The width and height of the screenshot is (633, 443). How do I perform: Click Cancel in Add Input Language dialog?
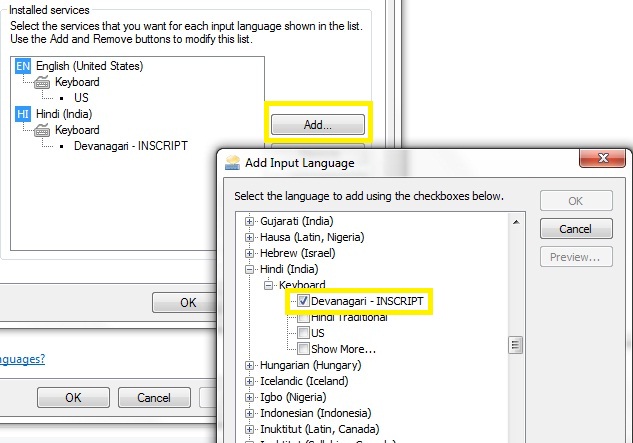point(576,229)
